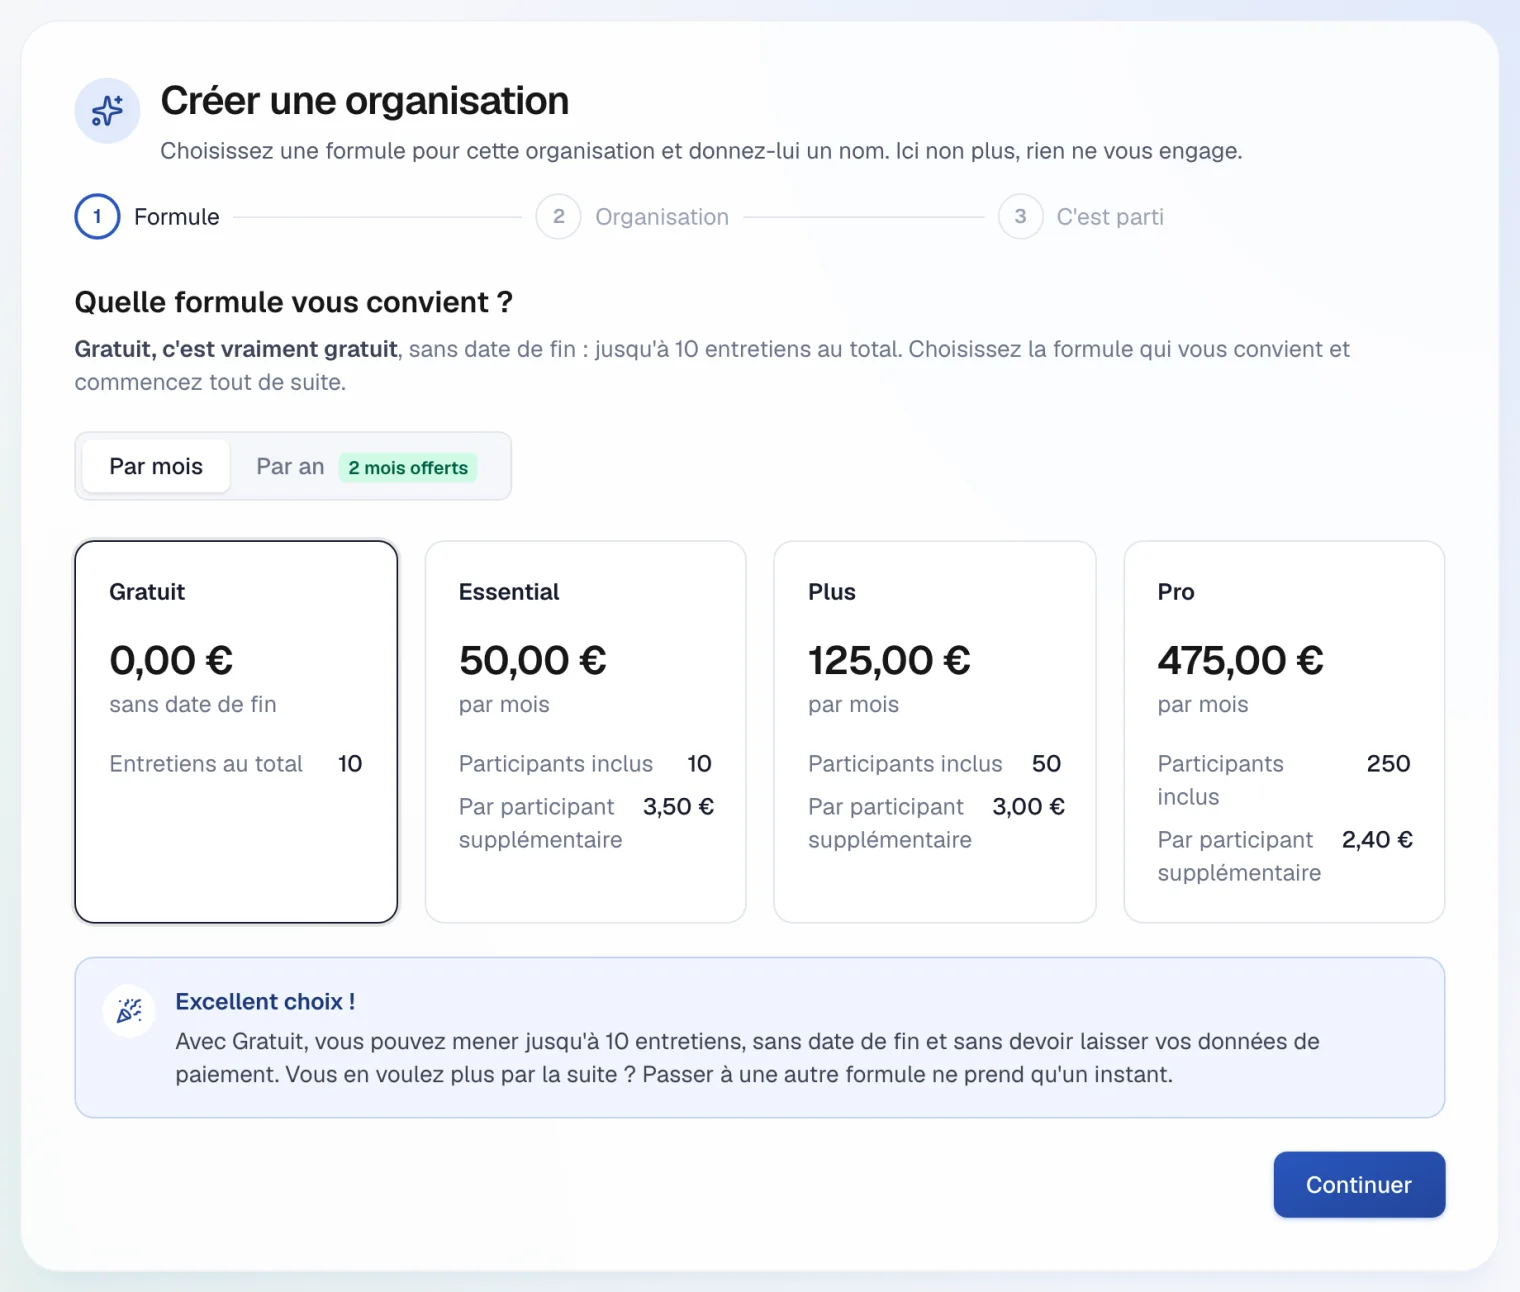The height and width of the screenshot is (1292, 1520).
Task: Click the 475,00 € price
Action: pyautogui.click(x=1240, y=660)
